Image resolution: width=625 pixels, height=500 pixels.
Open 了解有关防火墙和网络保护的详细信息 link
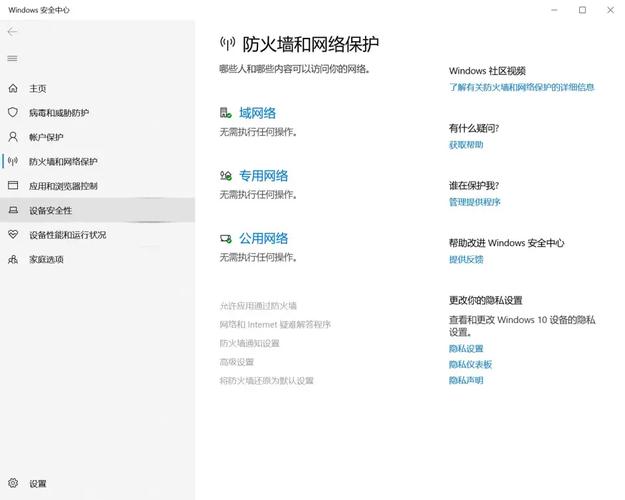coord(522,87)
